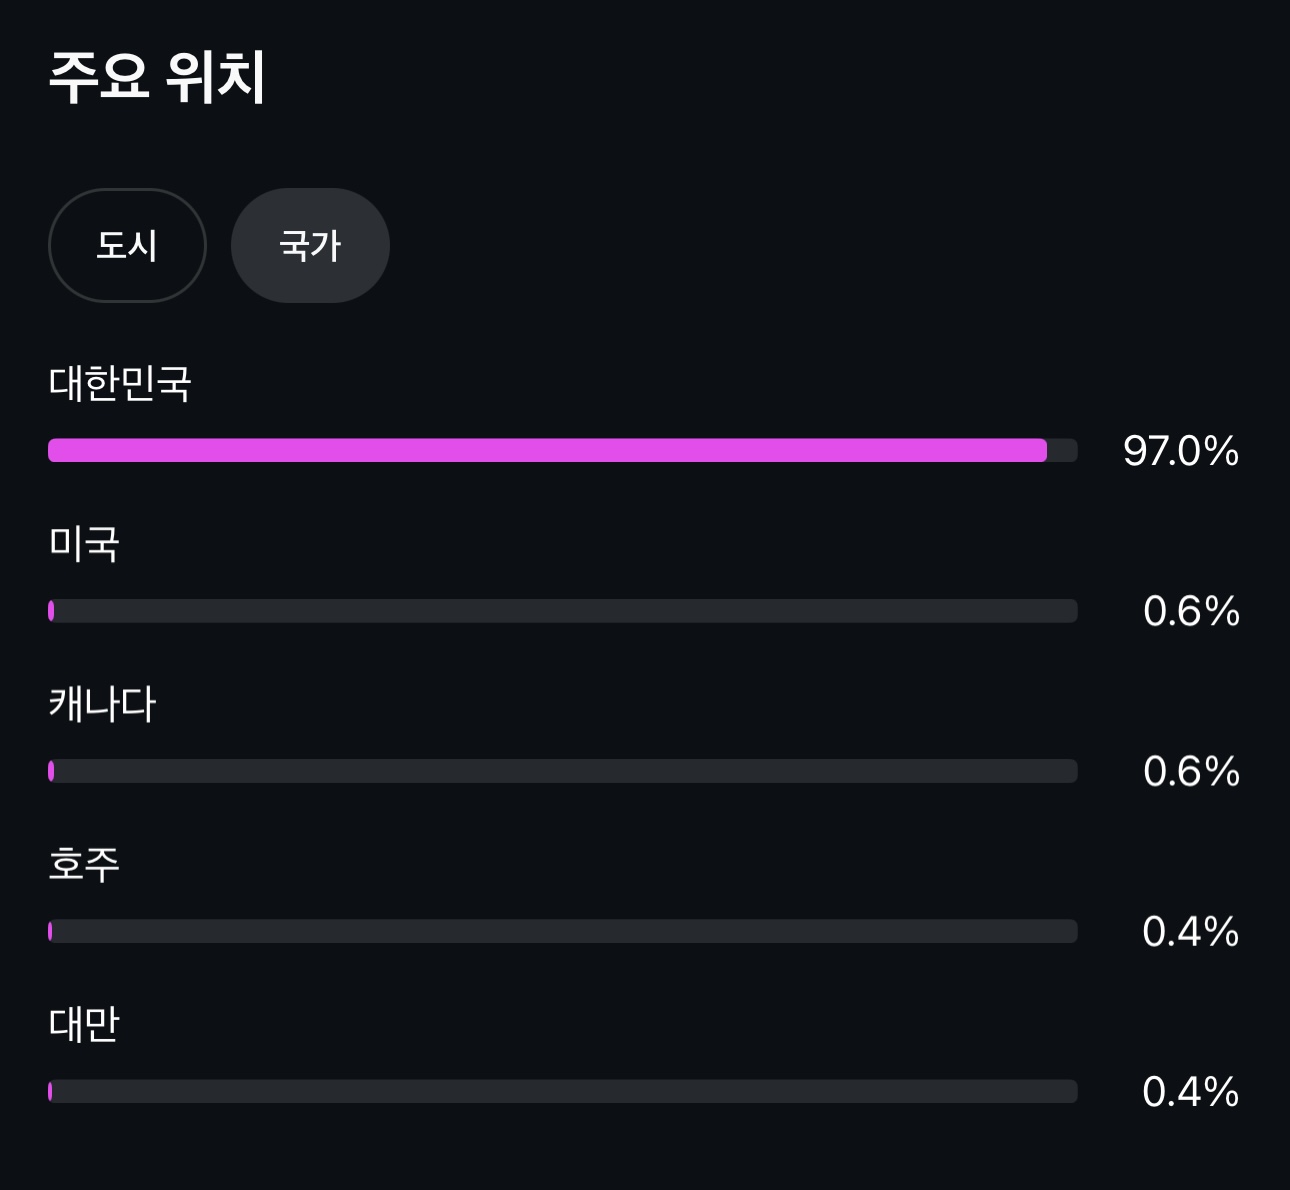Click the 캐나다 progress bar
Image resolution: width=1290 pixels, height=1190 pixels.
(x=563, y=771)
